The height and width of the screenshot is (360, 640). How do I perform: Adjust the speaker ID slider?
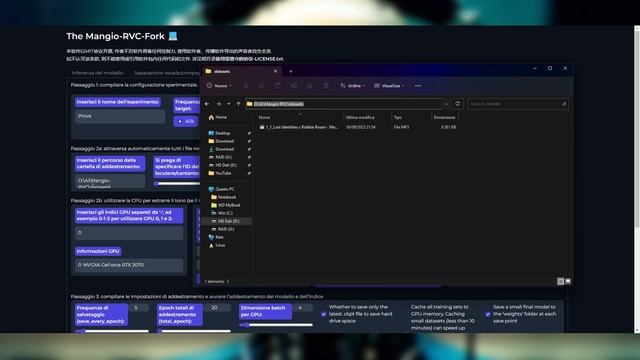click(x=177, y=184)
